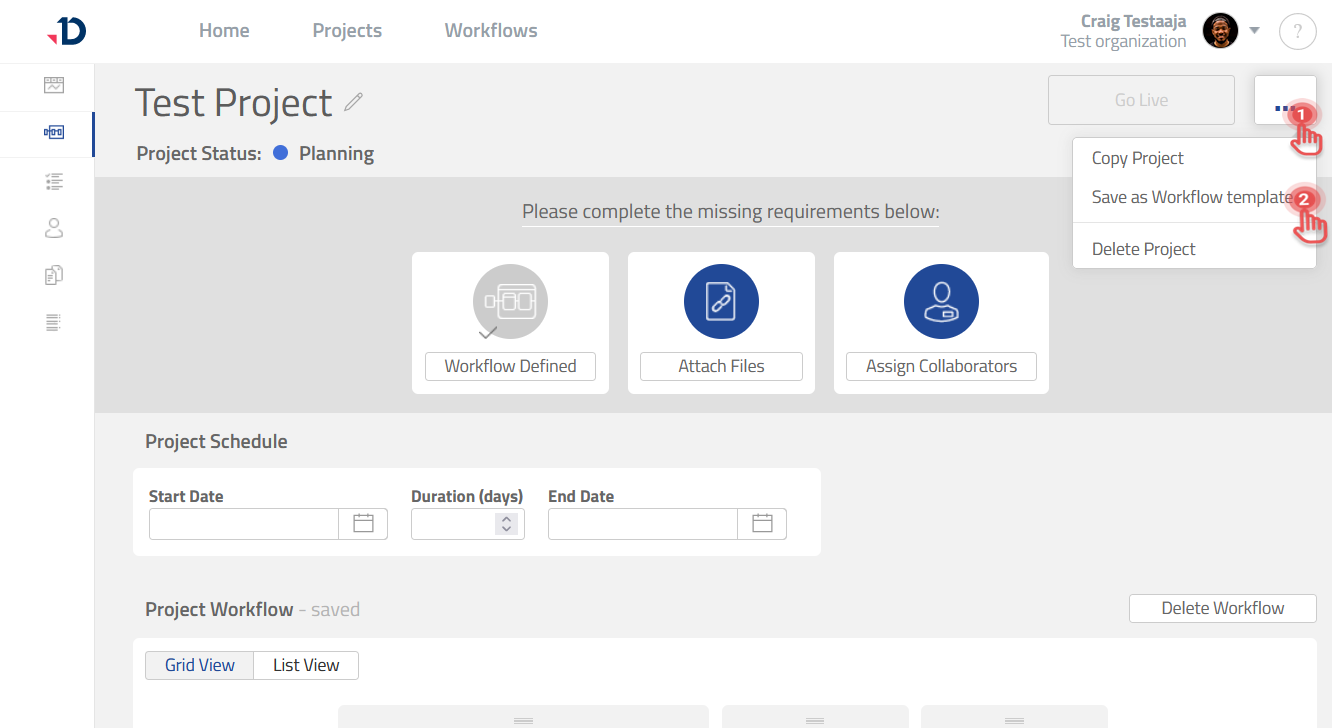Switch to List View

pos(306,665)
